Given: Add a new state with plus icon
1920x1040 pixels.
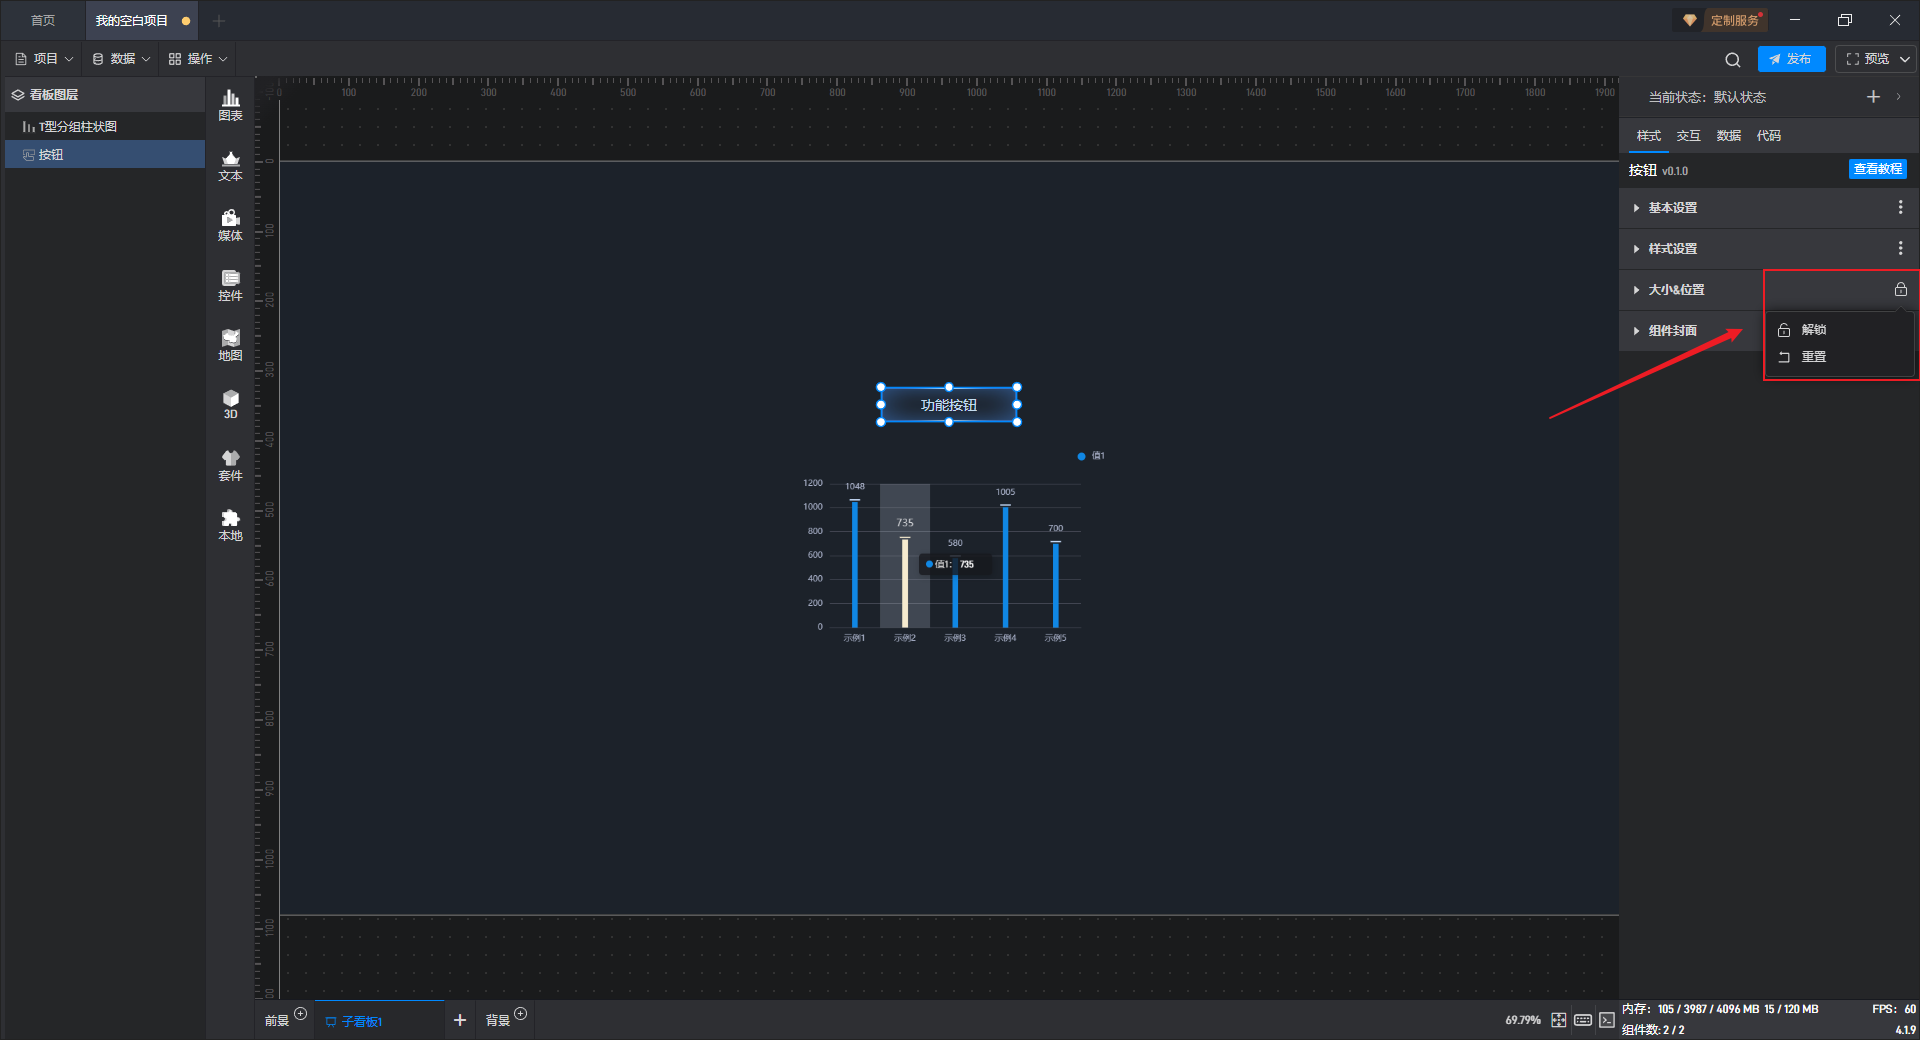Looking at the screenshot, I should click(1873, 97).
